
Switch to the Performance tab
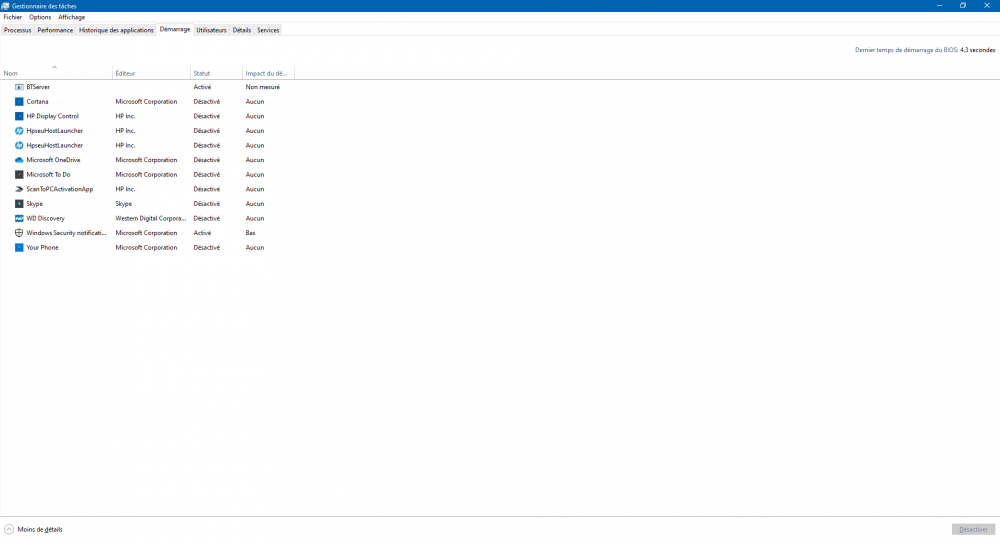[55, 30]
